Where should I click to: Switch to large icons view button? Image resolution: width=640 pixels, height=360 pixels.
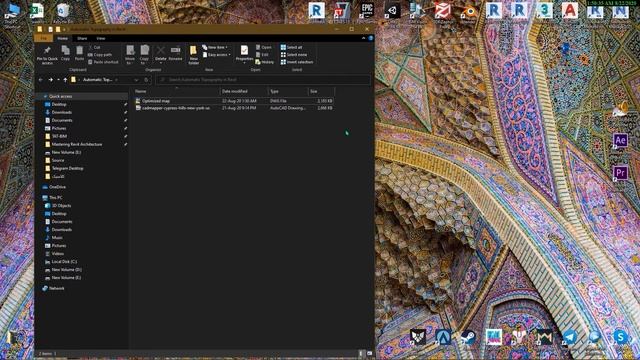coord(370,353)
